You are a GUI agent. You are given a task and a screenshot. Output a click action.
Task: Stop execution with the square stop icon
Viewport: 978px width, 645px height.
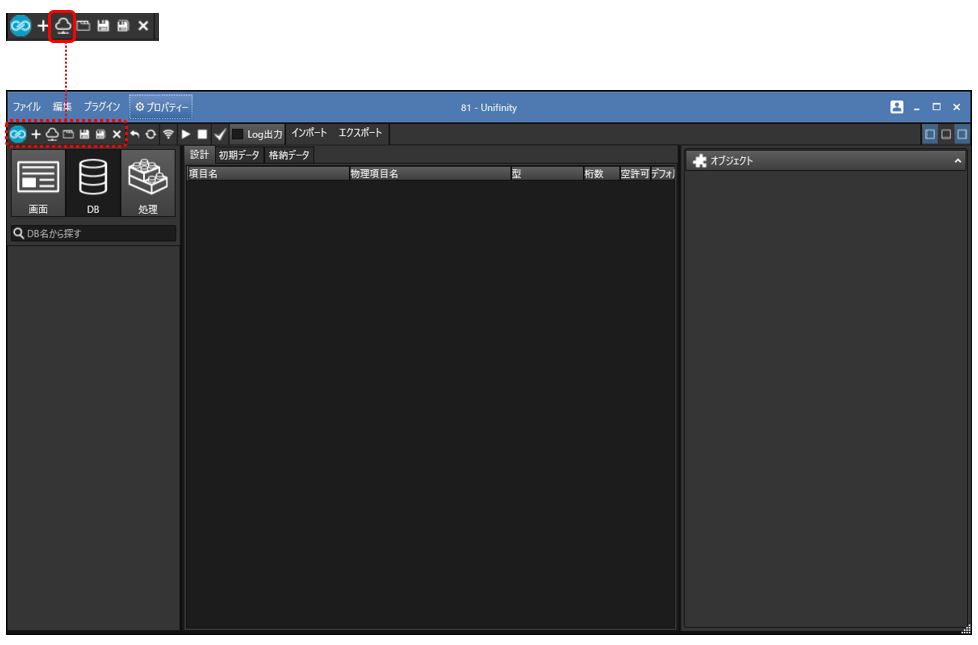(x=202, y=134)
